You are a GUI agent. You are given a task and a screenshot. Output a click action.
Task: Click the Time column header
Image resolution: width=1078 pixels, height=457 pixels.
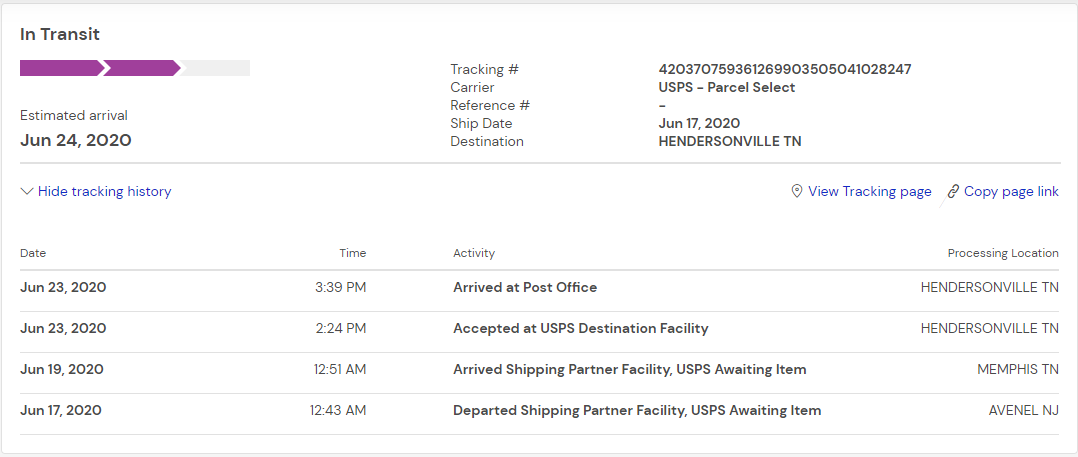[352, 253]
